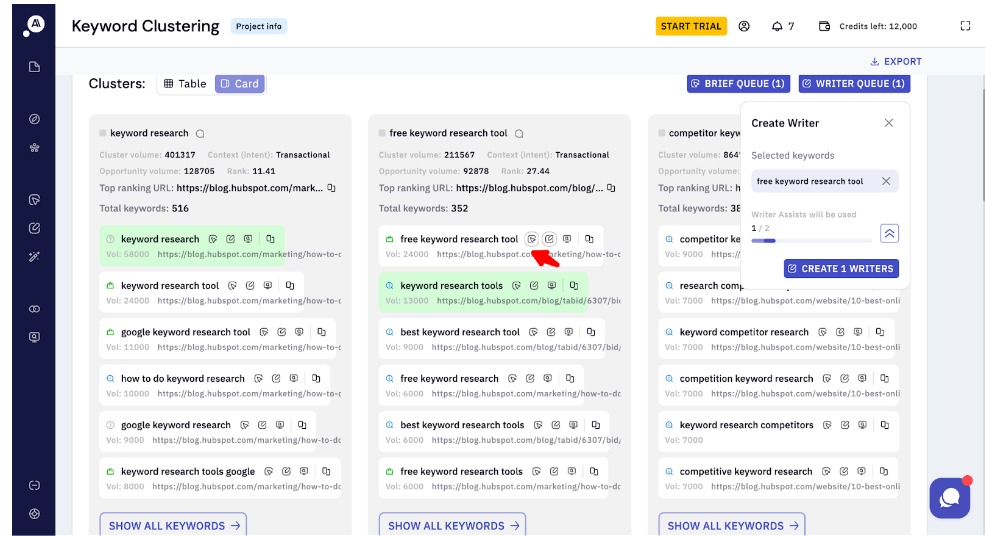Open the user account icon

coord(744,26)
